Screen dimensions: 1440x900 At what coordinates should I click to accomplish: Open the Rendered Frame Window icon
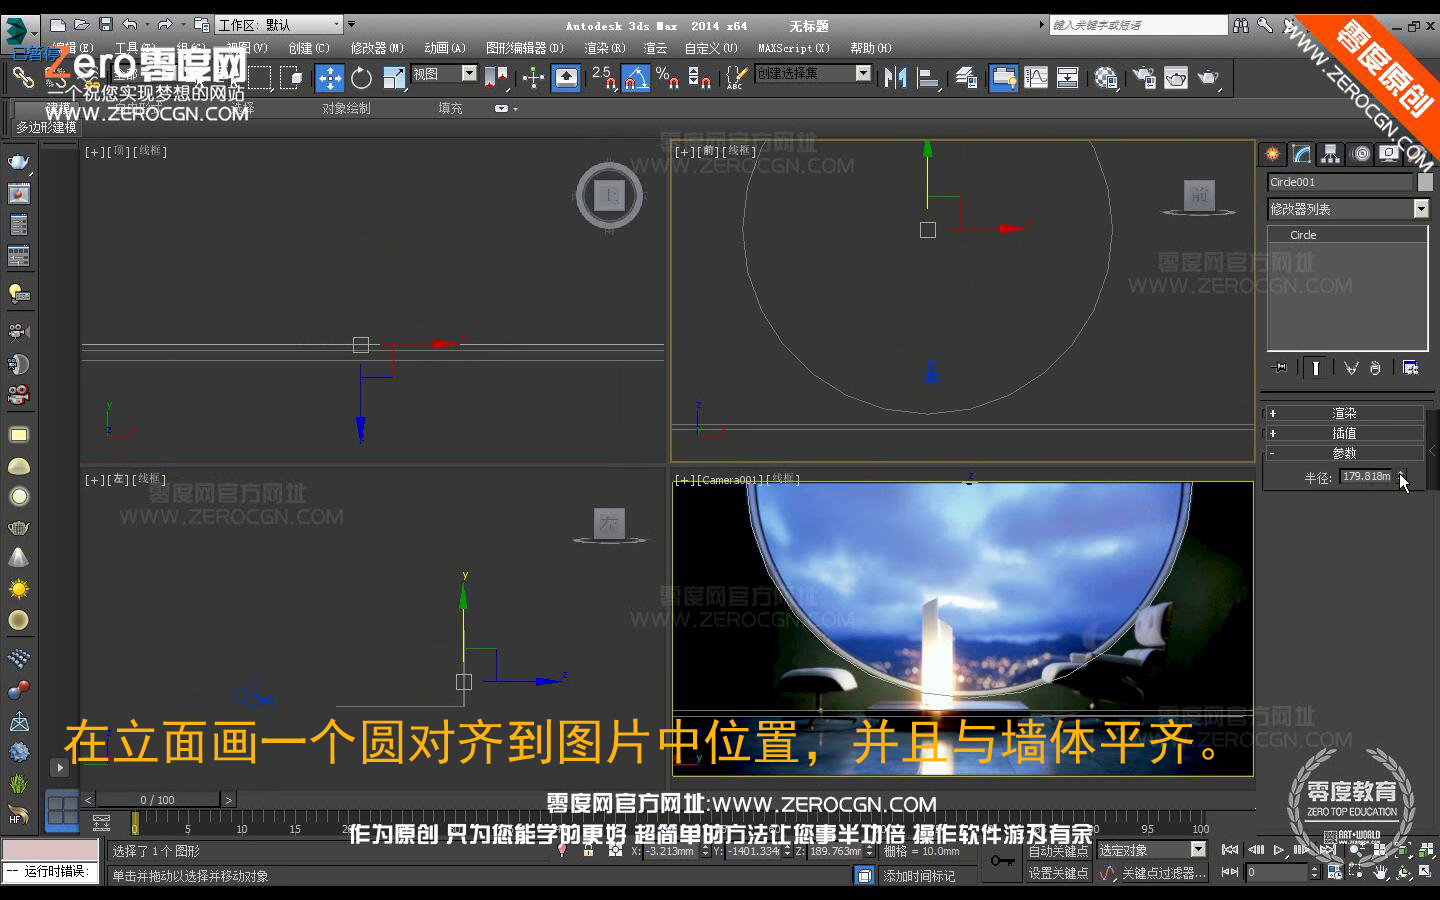(1176, 78)
